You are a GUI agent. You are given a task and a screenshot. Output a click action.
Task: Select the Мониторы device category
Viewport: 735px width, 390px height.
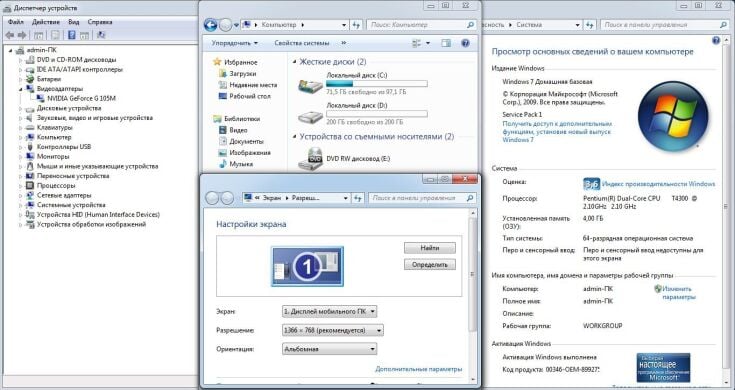[x=53, y=157]
